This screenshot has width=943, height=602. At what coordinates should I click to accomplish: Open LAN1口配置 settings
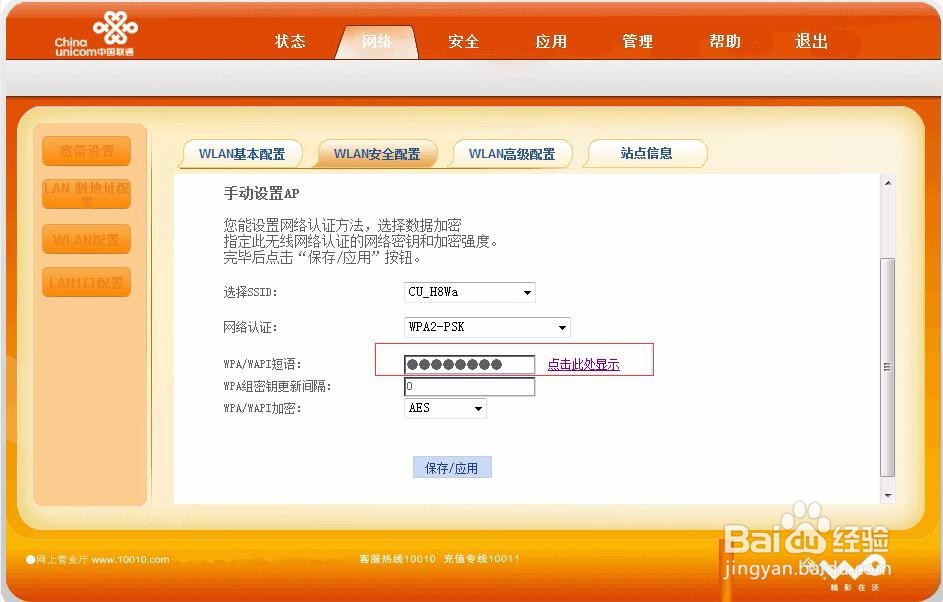tap(86, 282)
